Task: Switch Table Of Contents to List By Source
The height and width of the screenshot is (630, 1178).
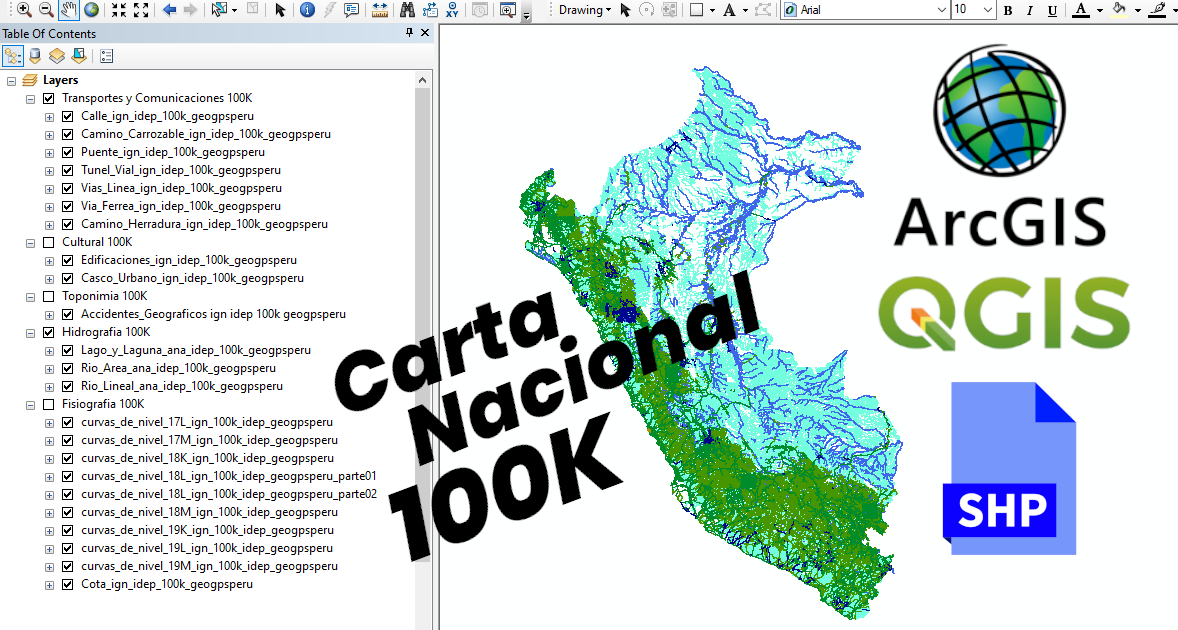Action: point(34,55)
